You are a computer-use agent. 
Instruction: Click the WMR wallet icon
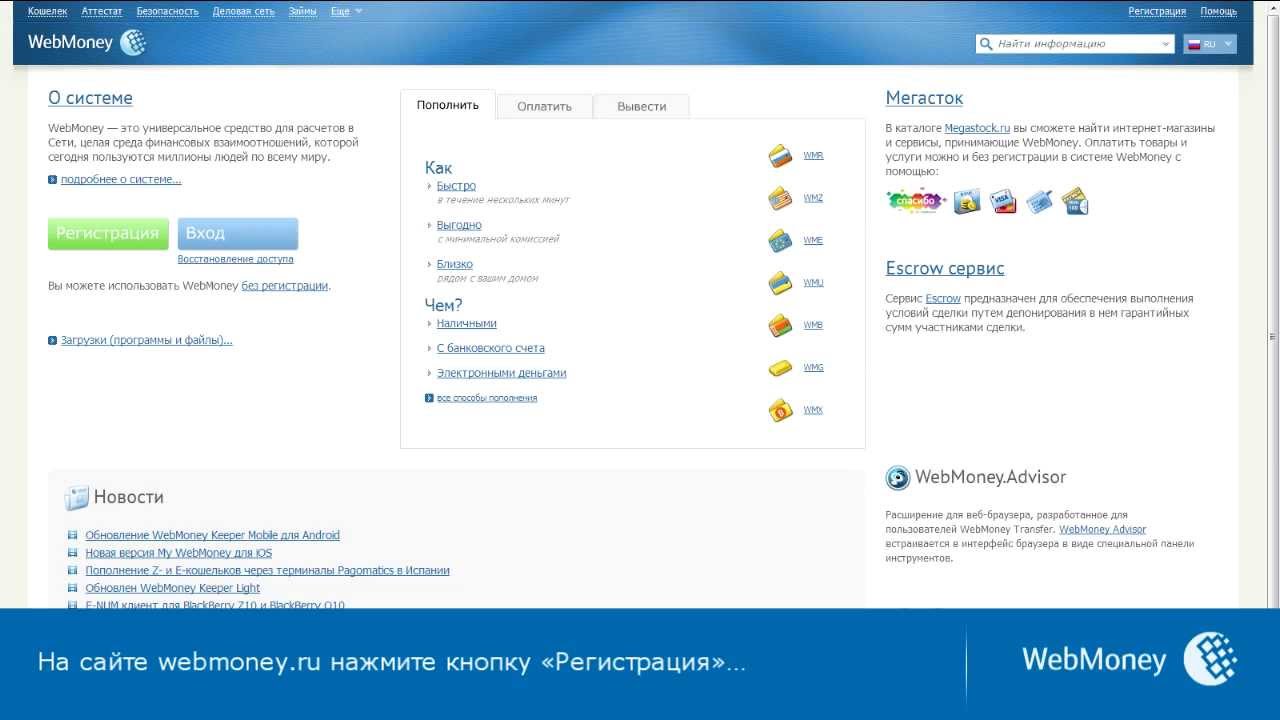pos(780,156)
